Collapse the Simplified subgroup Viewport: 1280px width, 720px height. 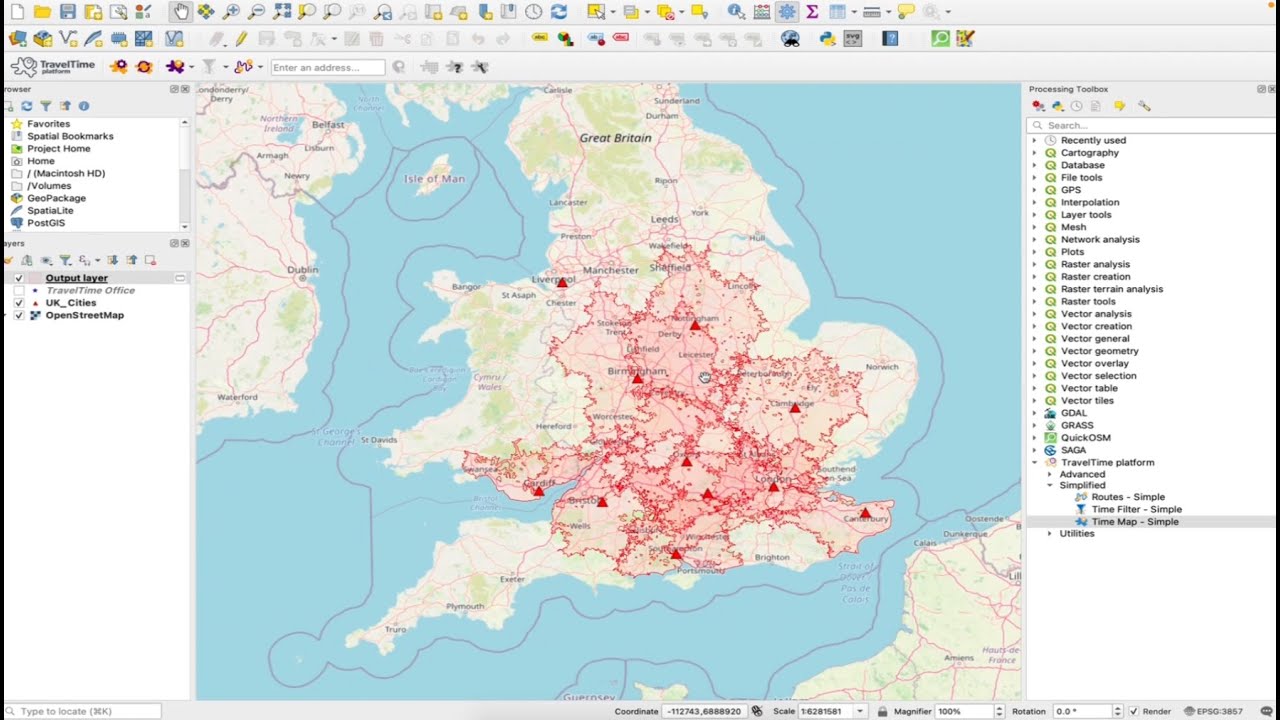coord(1050,486)
